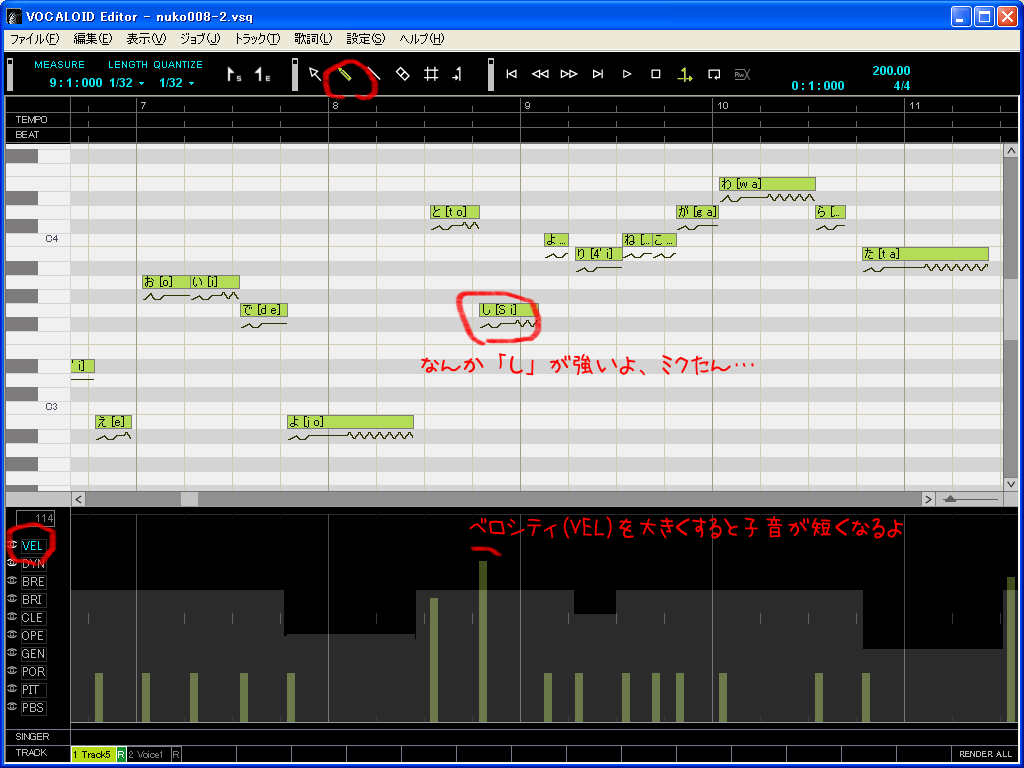
Task: Click the auto-scroll note icon in toolbar
Action: tap(457, 74)
